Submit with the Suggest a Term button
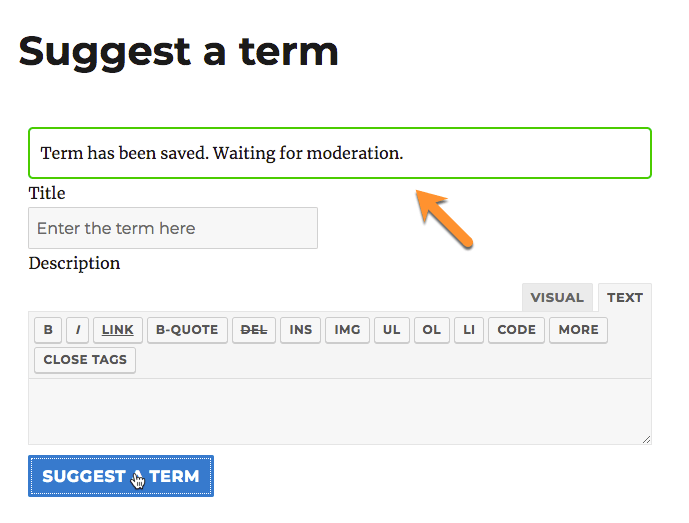This screenshot has height=523, width=689. click(120, 476)
